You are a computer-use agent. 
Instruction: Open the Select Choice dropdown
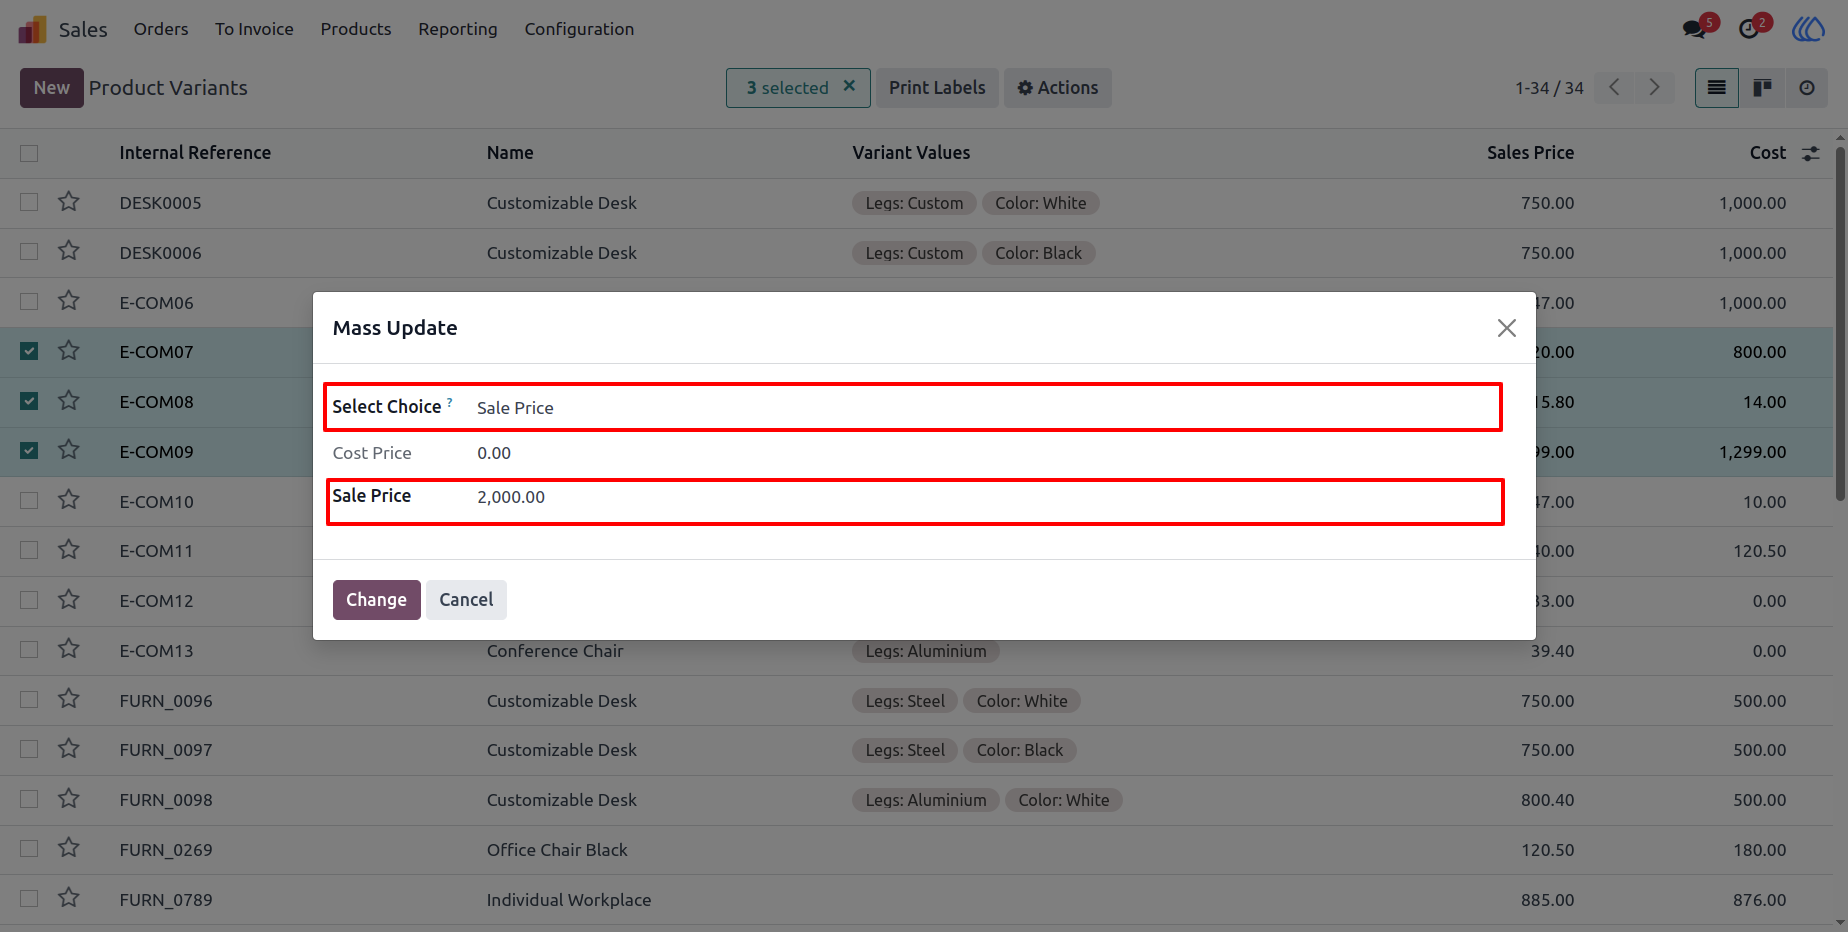pyautogui.click(x=985, y=408)
